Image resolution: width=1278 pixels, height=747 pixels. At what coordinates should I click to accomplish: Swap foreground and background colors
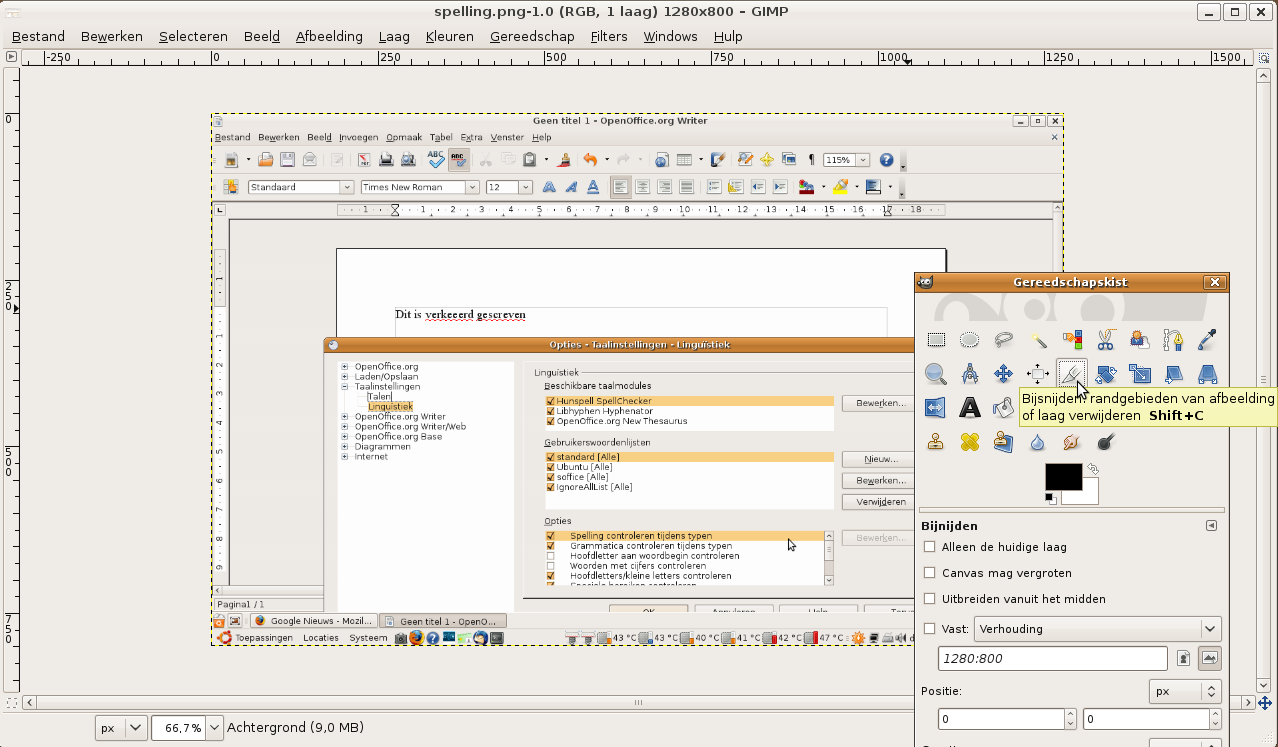[1093, 469]
